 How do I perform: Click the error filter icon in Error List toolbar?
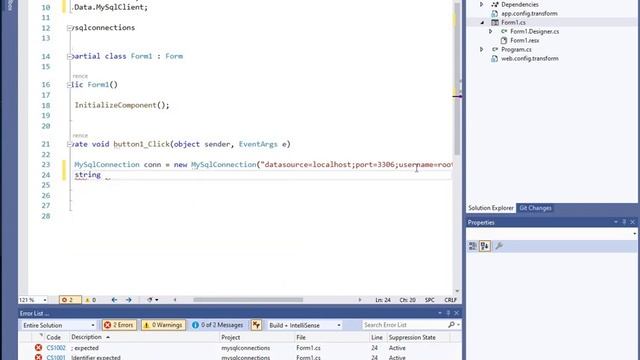coord(256,325)
